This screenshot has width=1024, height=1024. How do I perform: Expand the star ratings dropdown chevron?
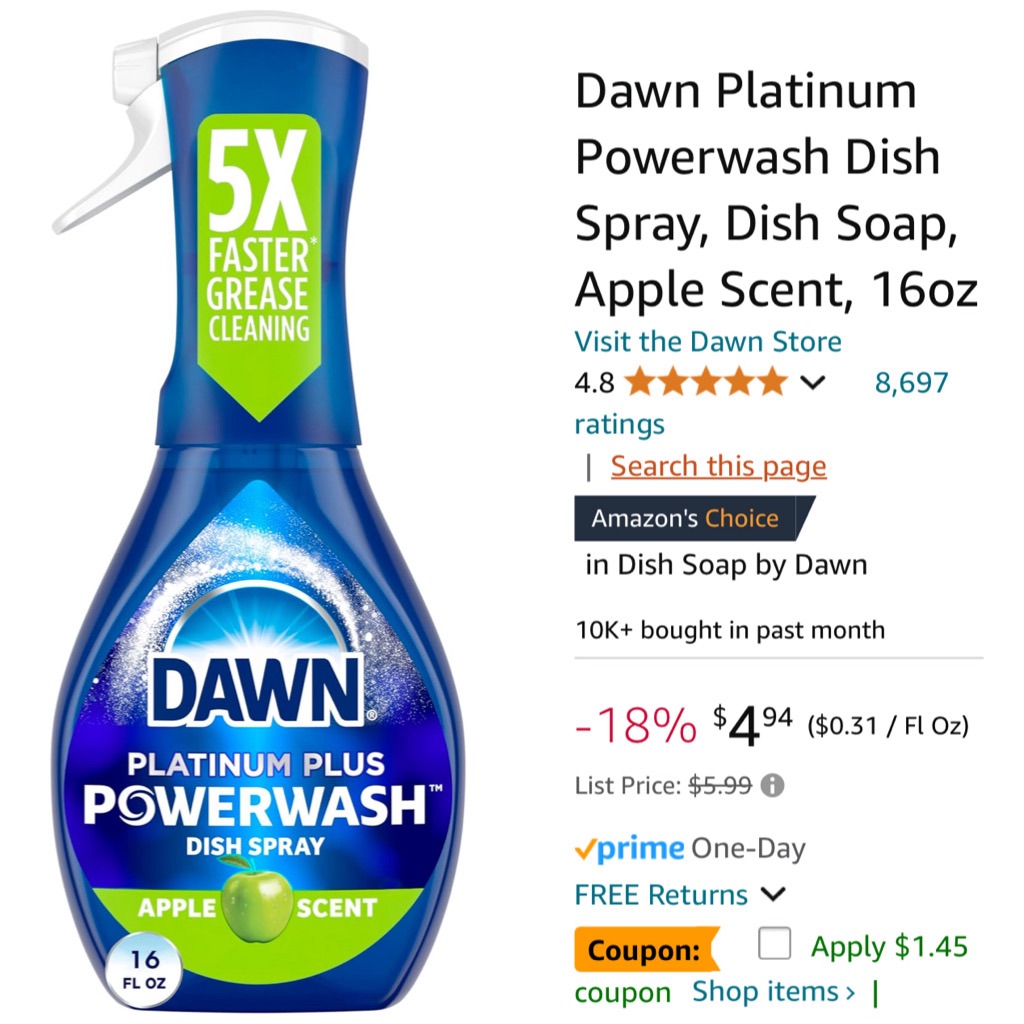point(812,383)
